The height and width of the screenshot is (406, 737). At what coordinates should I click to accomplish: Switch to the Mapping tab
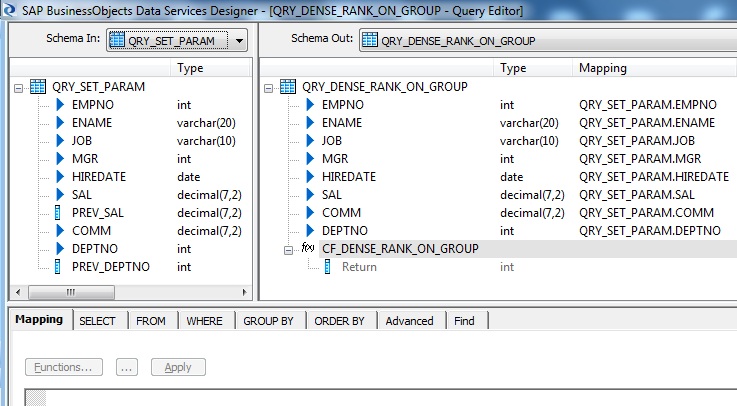point(39,320)
